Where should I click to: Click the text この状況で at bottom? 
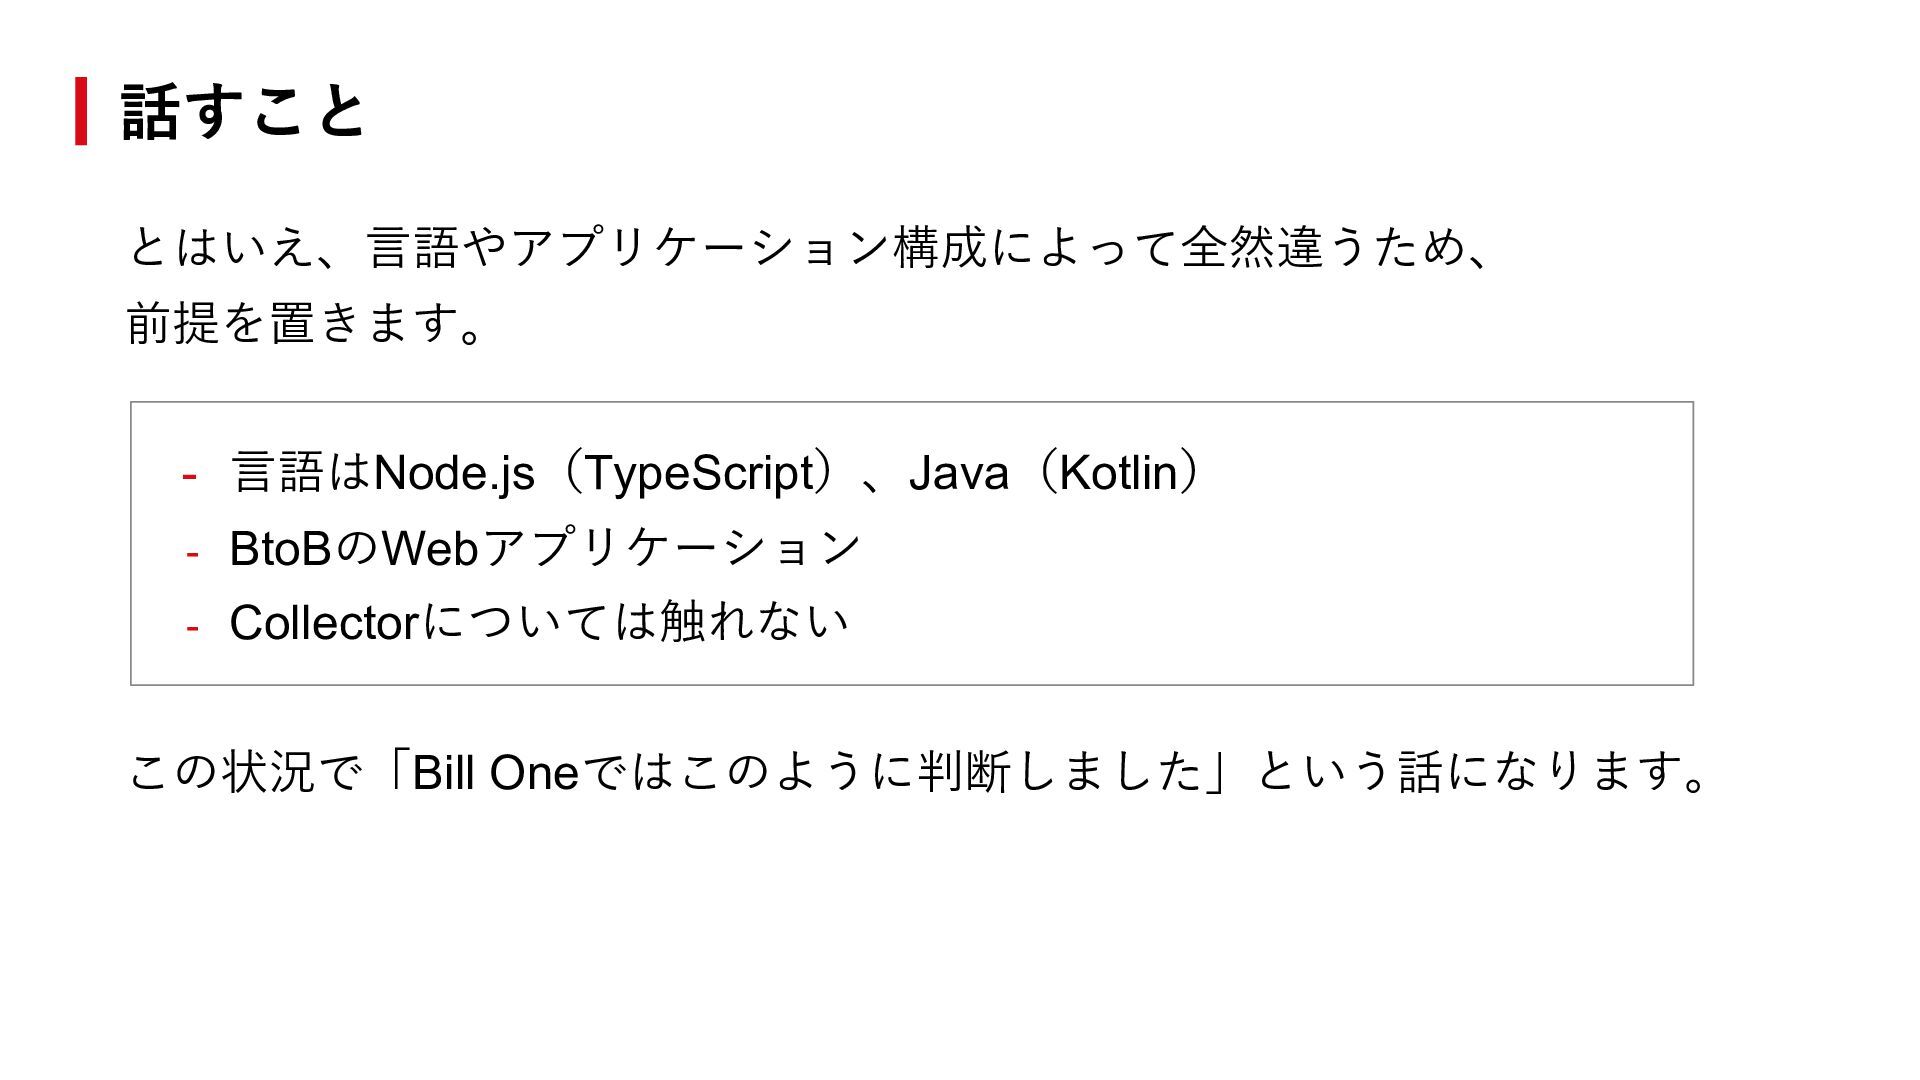(243, 773)
